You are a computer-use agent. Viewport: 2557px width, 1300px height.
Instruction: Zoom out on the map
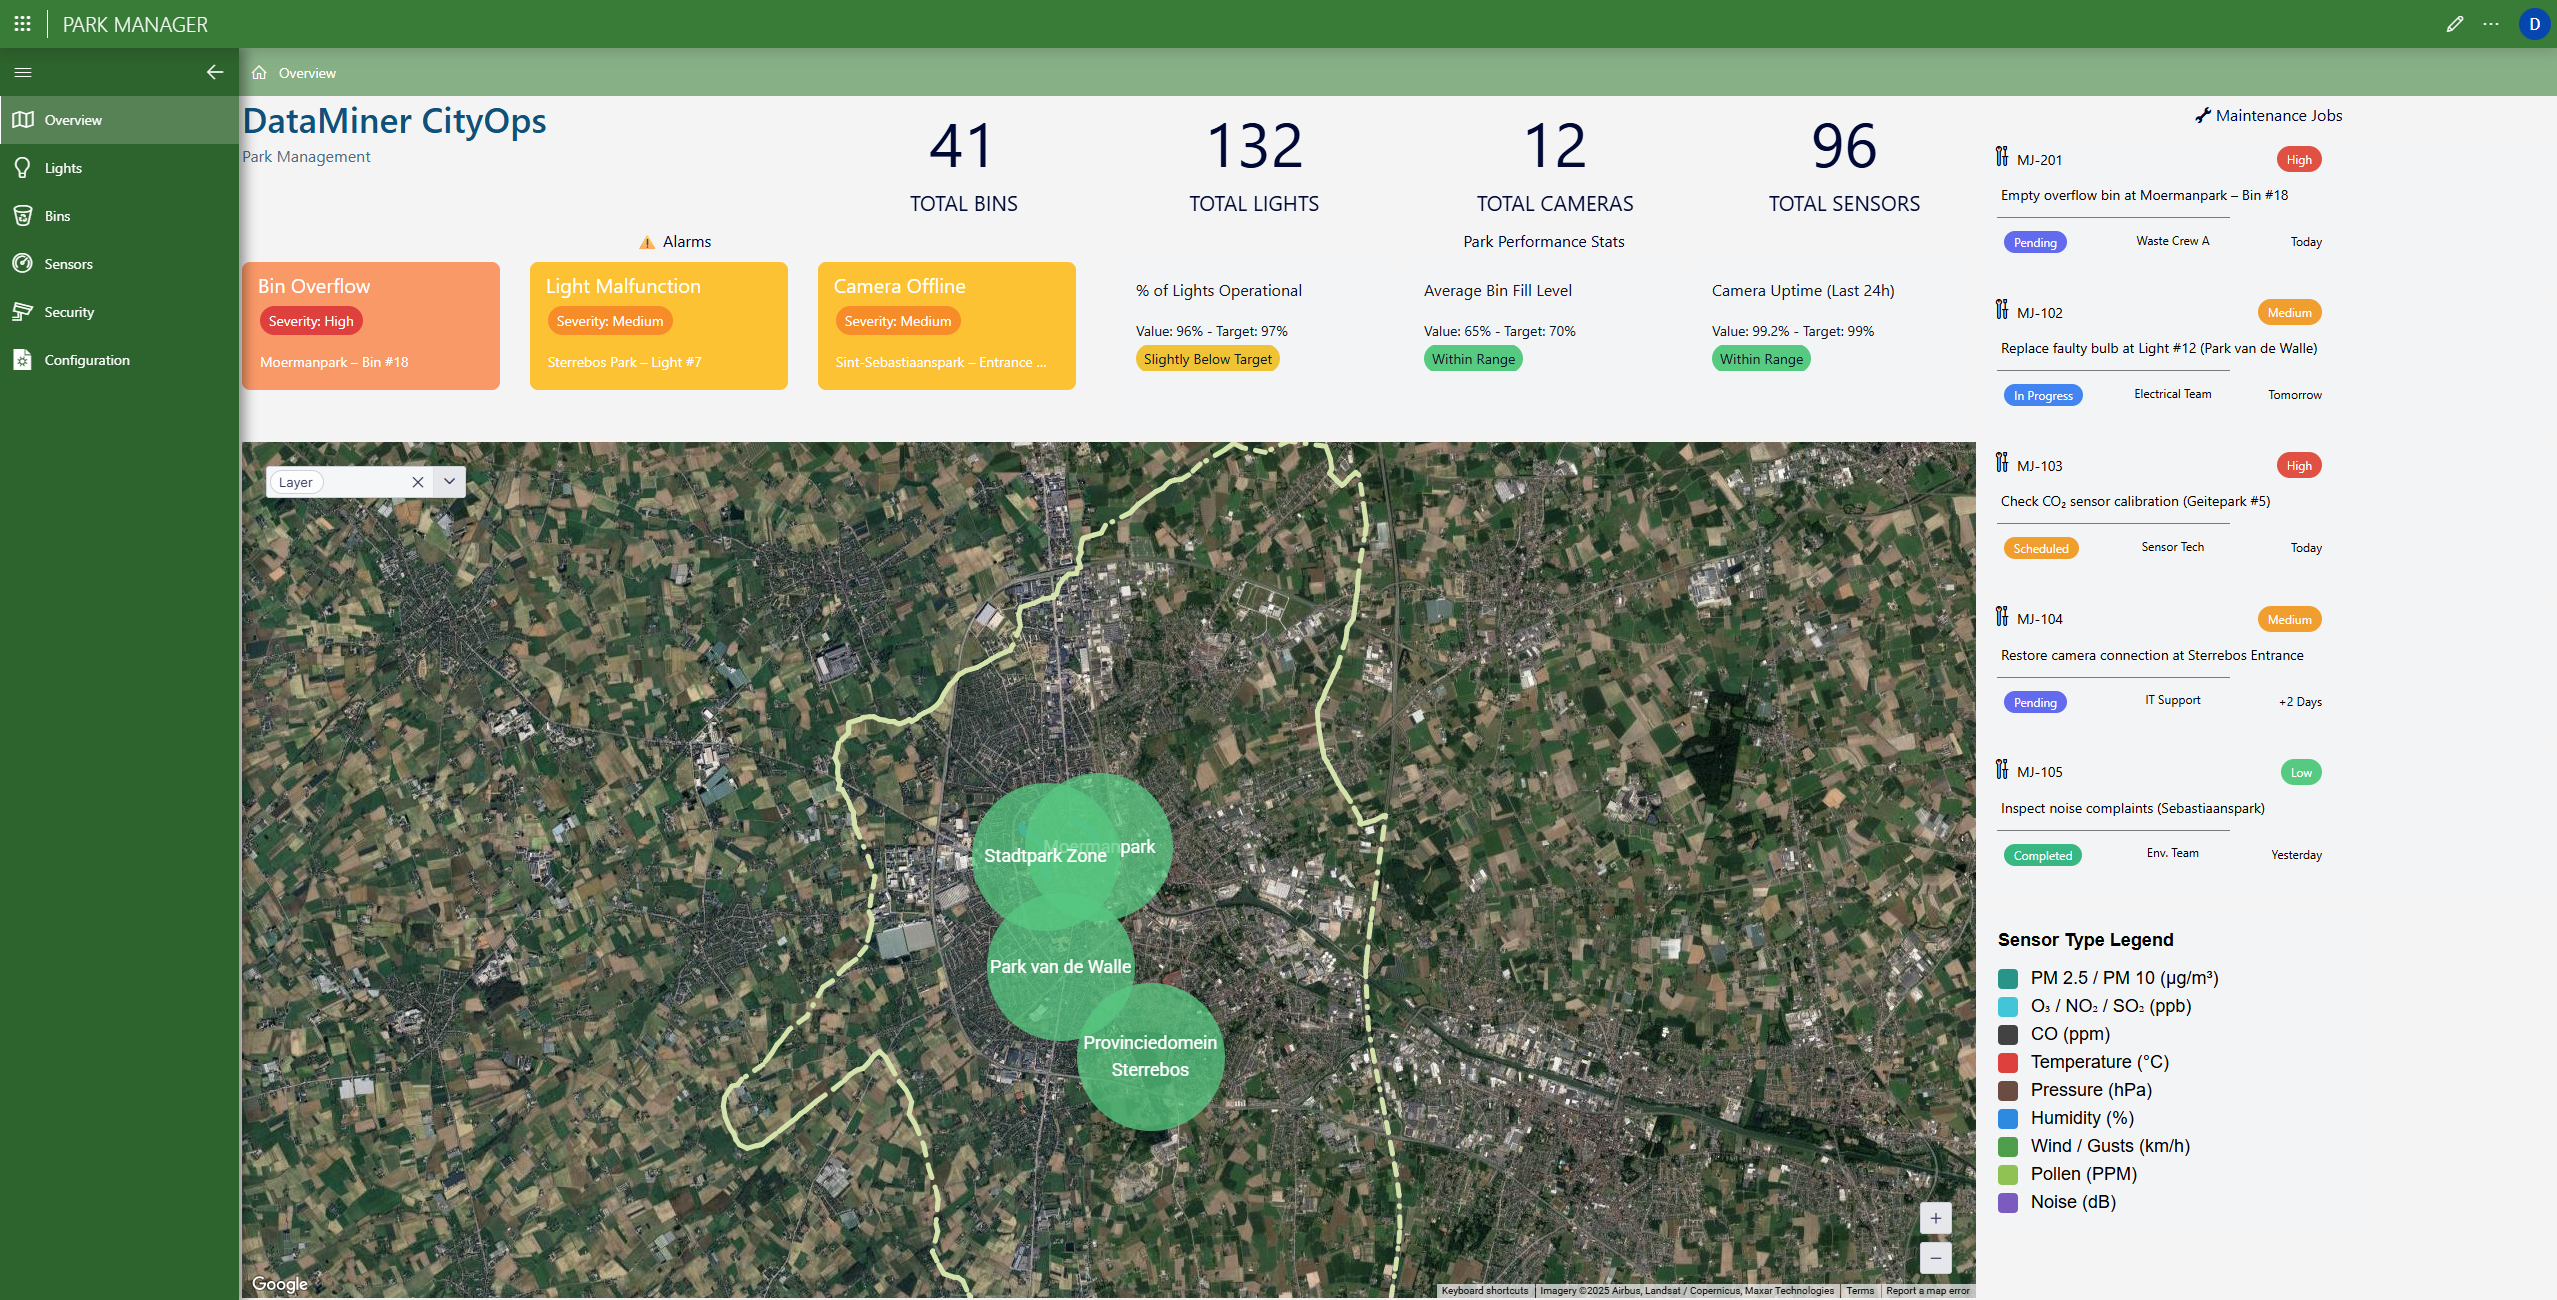pos(1935,1258)
